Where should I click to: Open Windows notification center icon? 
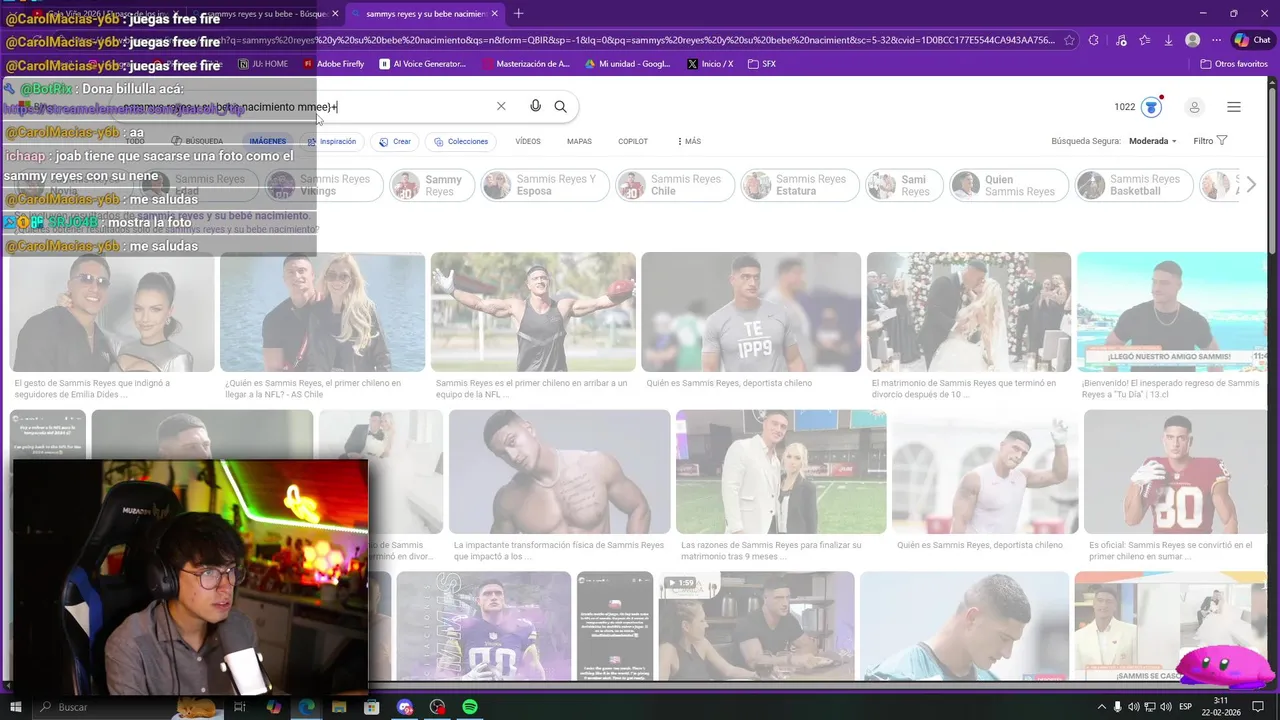coord(1258,707)
